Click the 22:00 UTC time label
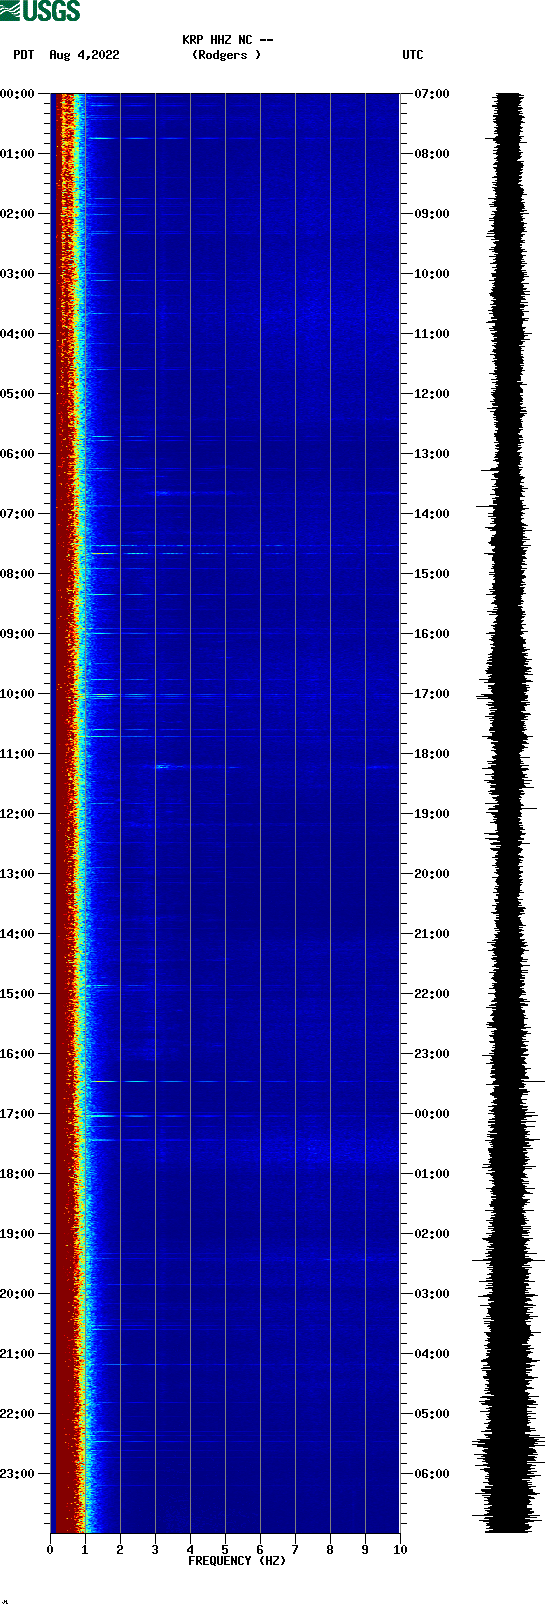552x1613 pixels. (x=432, y=994)
